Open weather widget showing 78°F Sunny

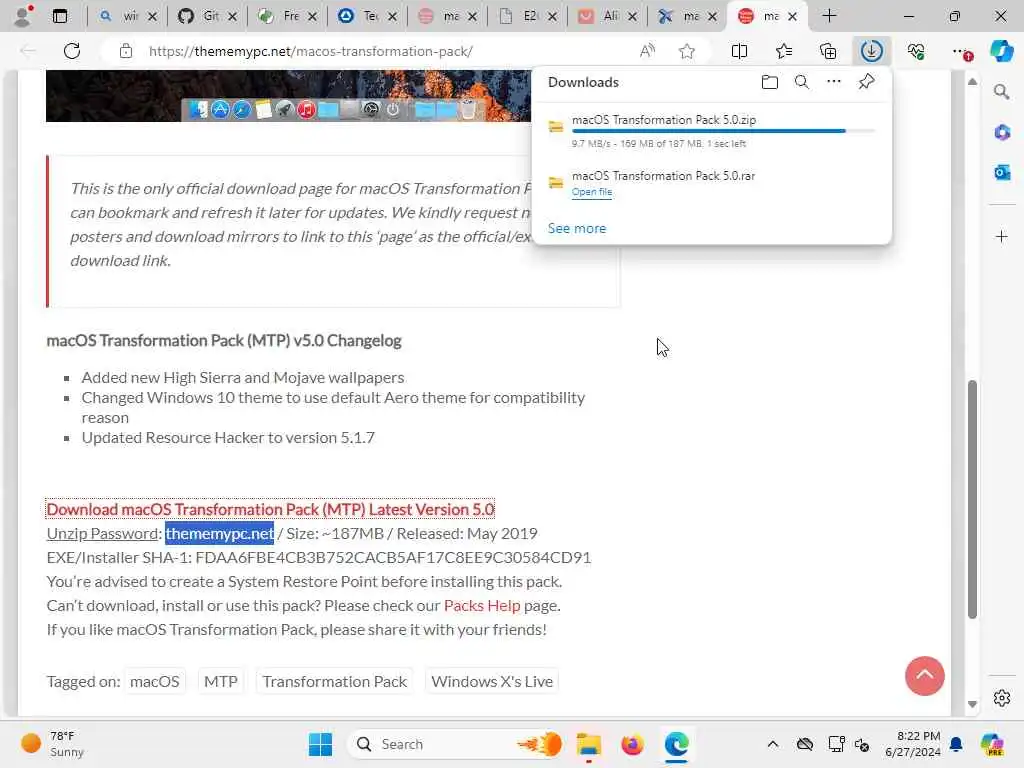click(x=52, y=744)
